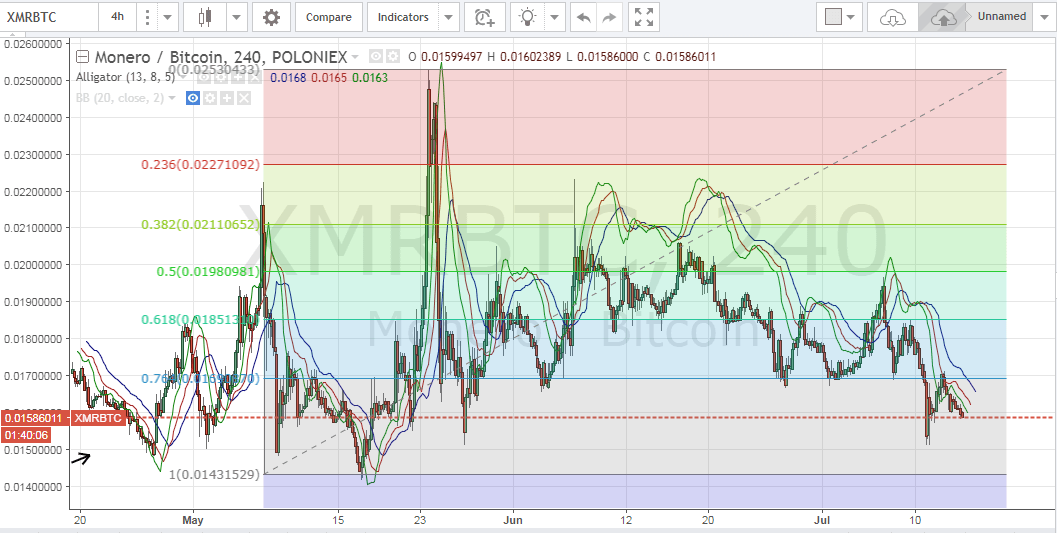Toggle eye icon next to Monero / Bitcoin title
Image resolution: width=1057 pixels, height=533 pixels.
tap(375, 57)
